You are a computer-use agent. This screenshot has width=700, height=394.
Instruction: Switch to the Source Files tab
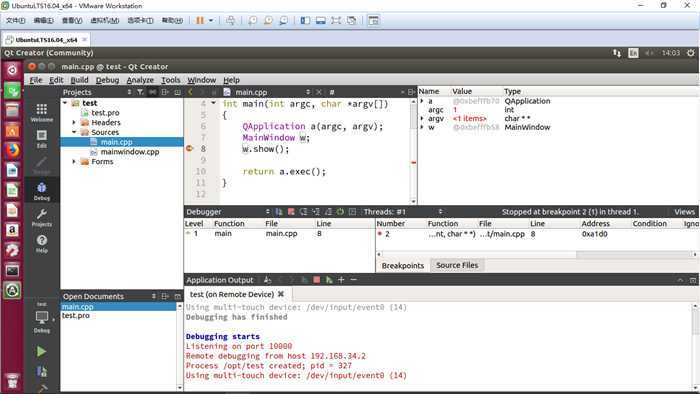457,265
